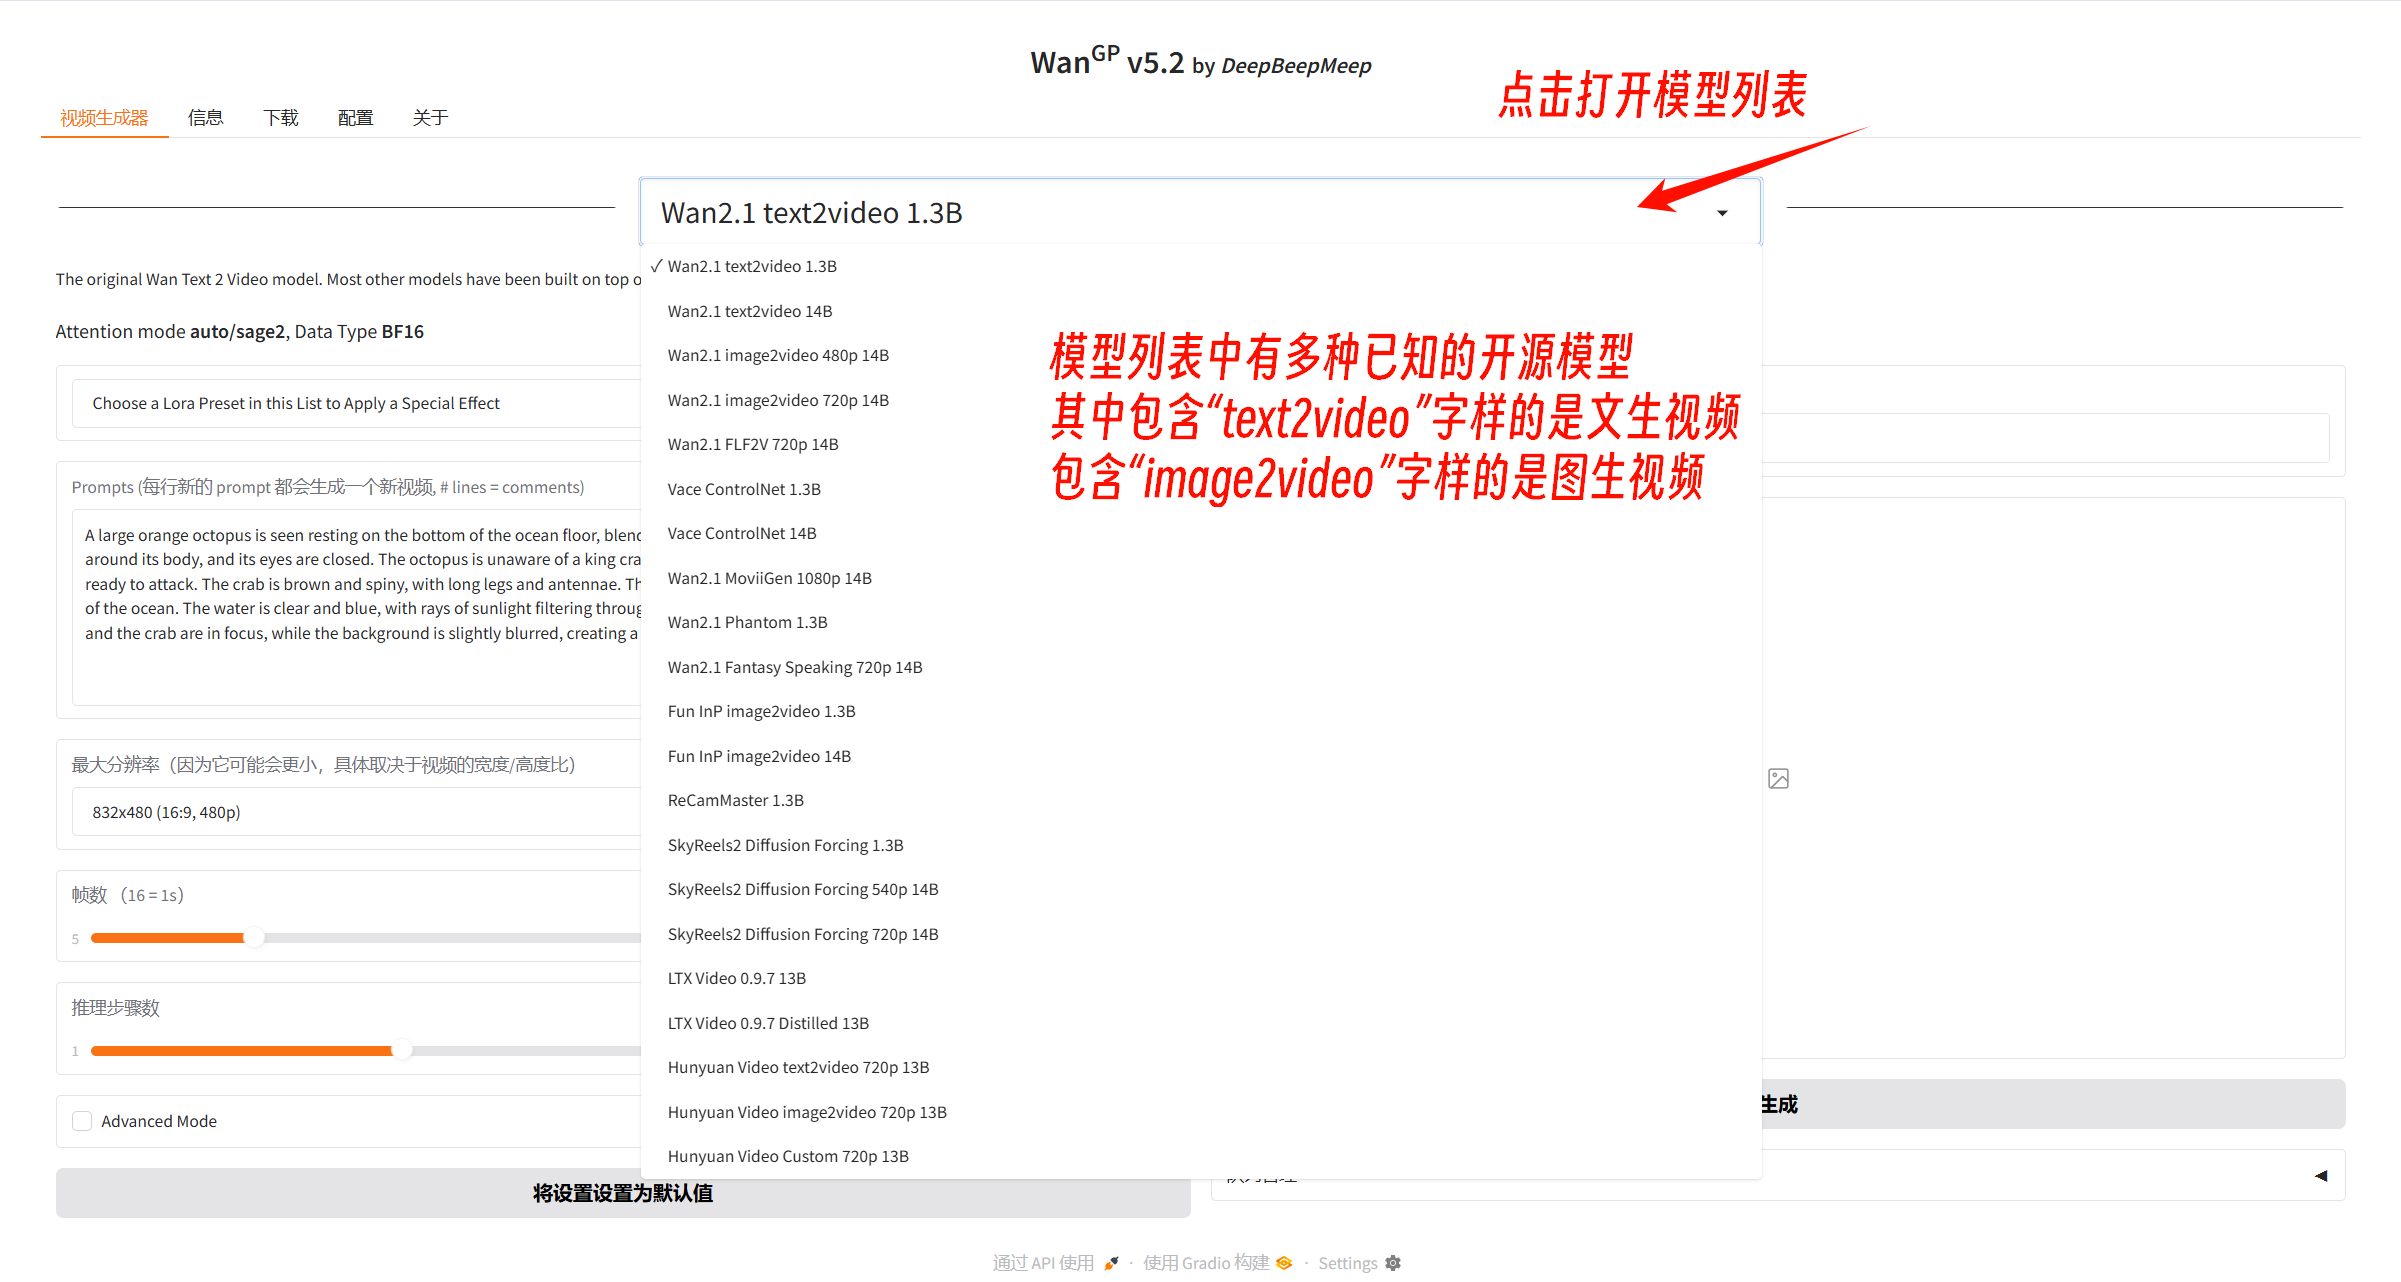Click inside the prompts text area
Viewport: 2401px width, 1282px height.
tap(356, 607)
